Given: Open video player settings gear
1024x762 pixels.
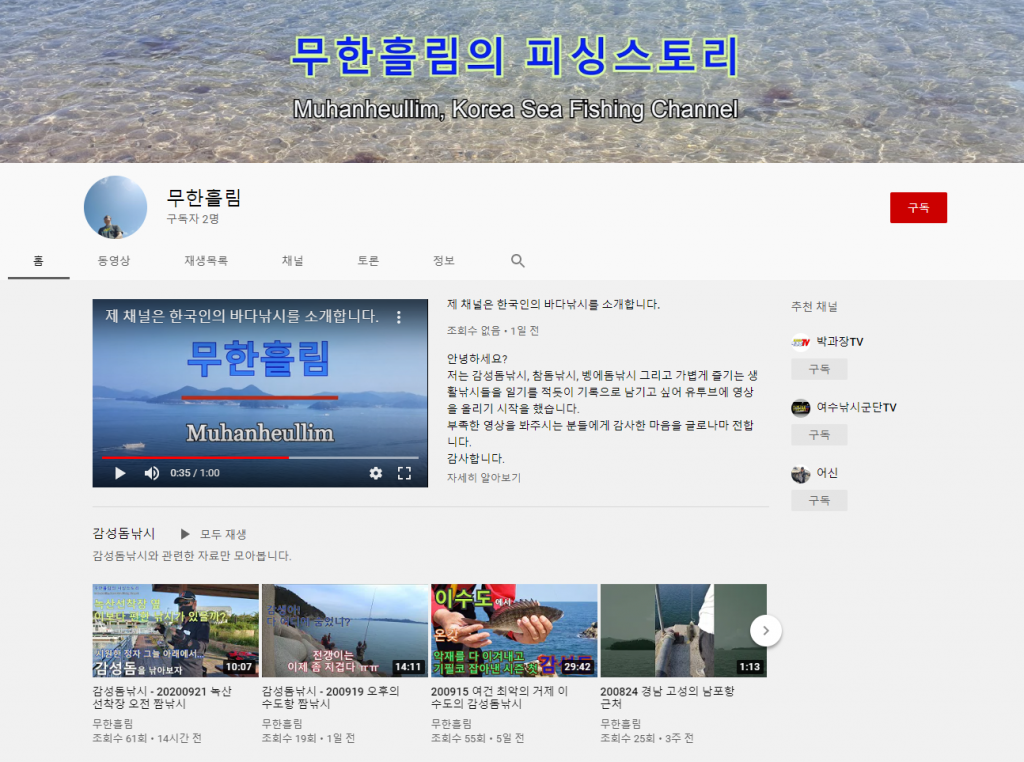Looking at the screenshot, I should click(x=376, y=473).
